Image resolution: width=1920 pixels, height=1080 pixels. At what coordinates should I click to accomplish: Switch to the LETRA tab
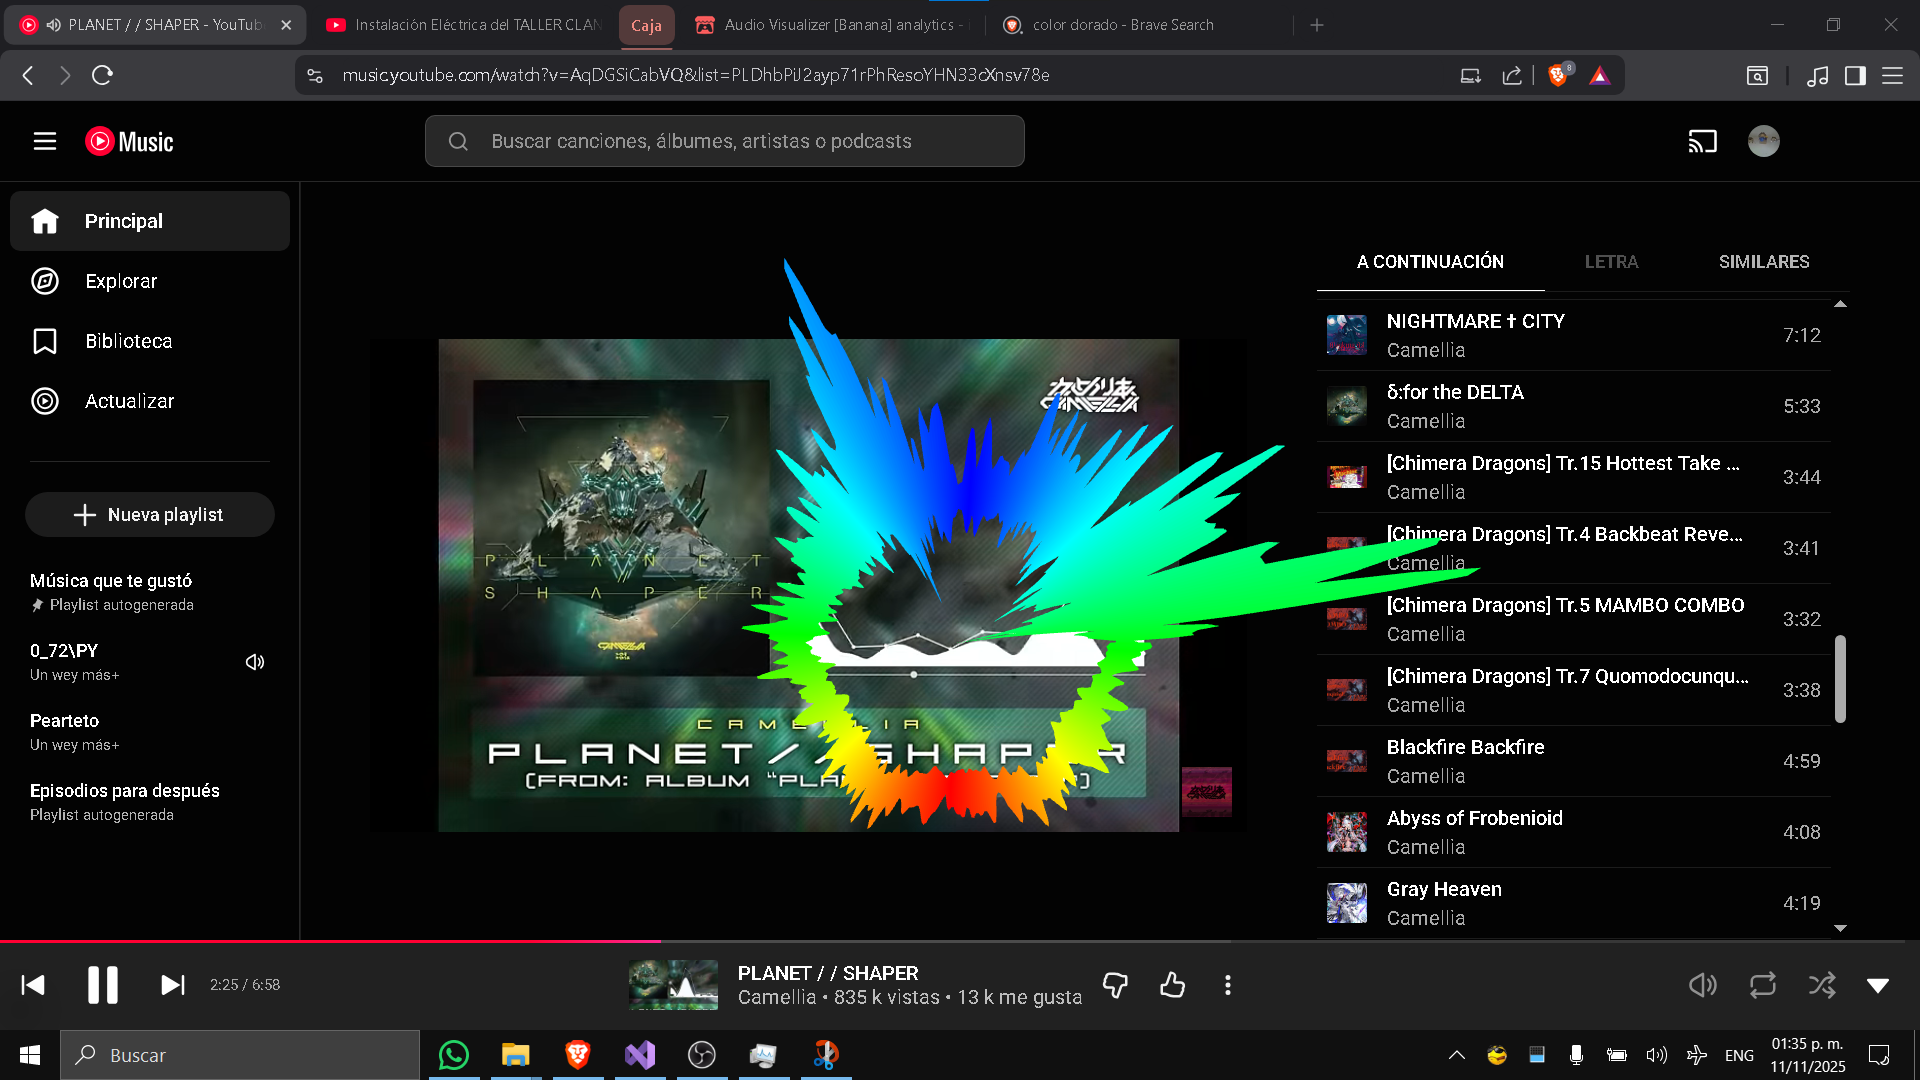[1611, 262]
